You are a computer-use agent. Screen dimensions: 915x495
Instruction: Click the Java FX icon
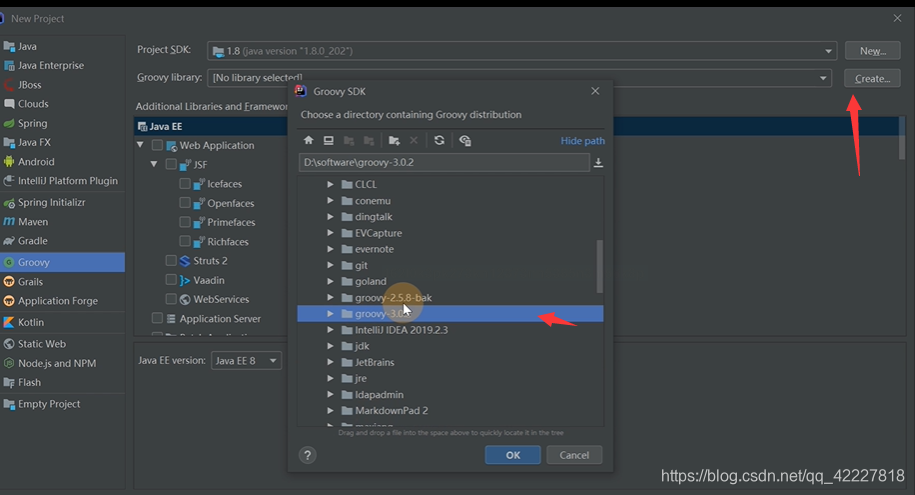[x=9, y=142]
